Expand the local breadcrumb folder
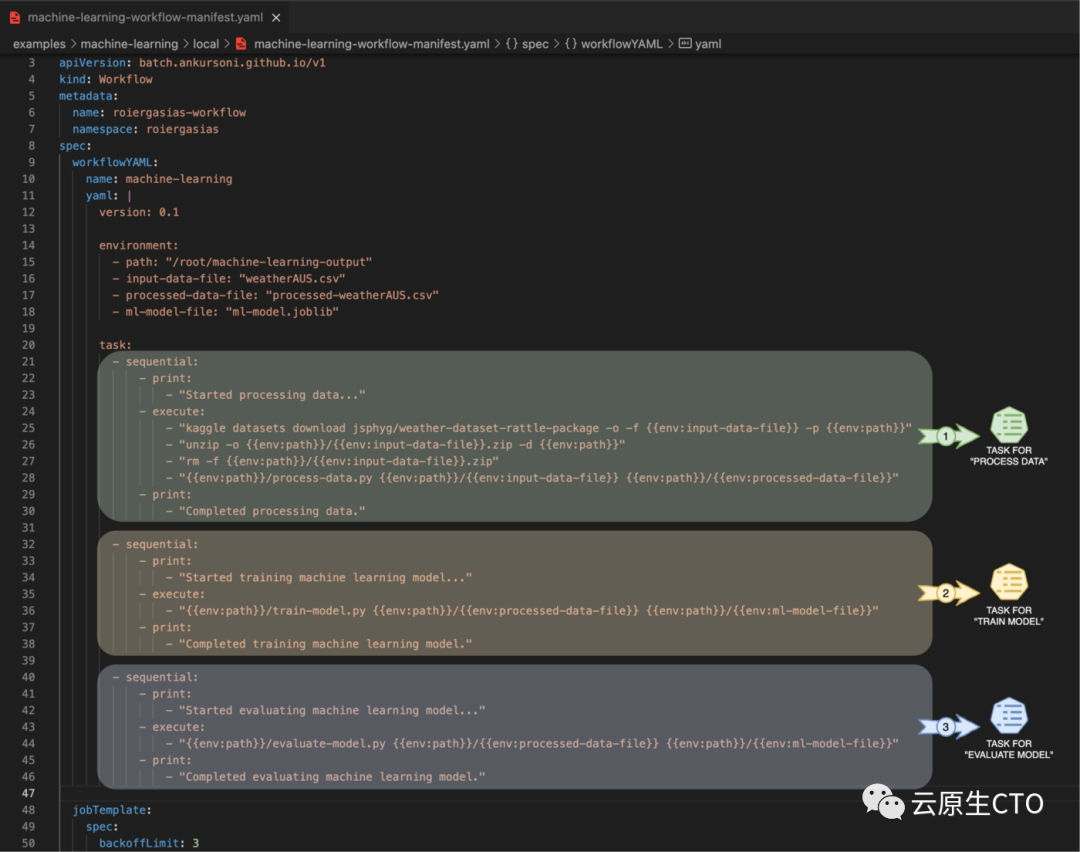This screenshot has width=1080, height=852. pos(206,44)
